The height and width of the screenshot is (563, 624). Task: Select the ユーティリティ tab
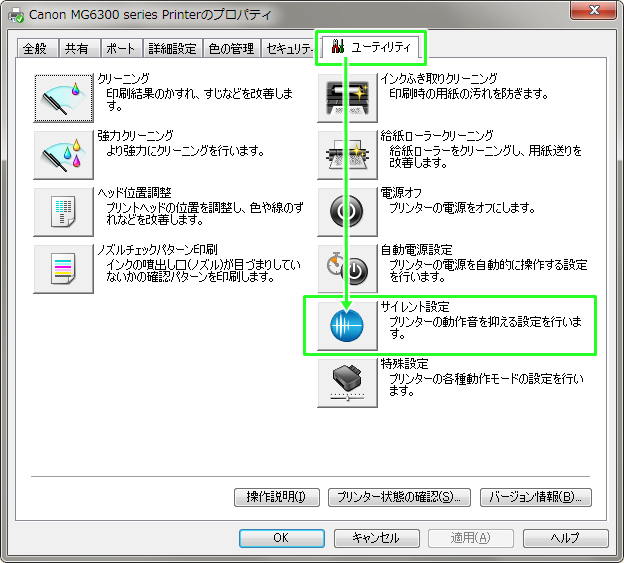371,47
